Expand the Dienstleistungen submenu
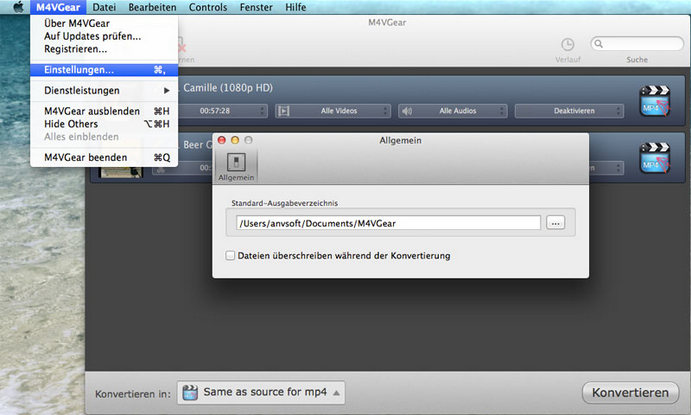691x415 pixels. (x=104, y=91)
